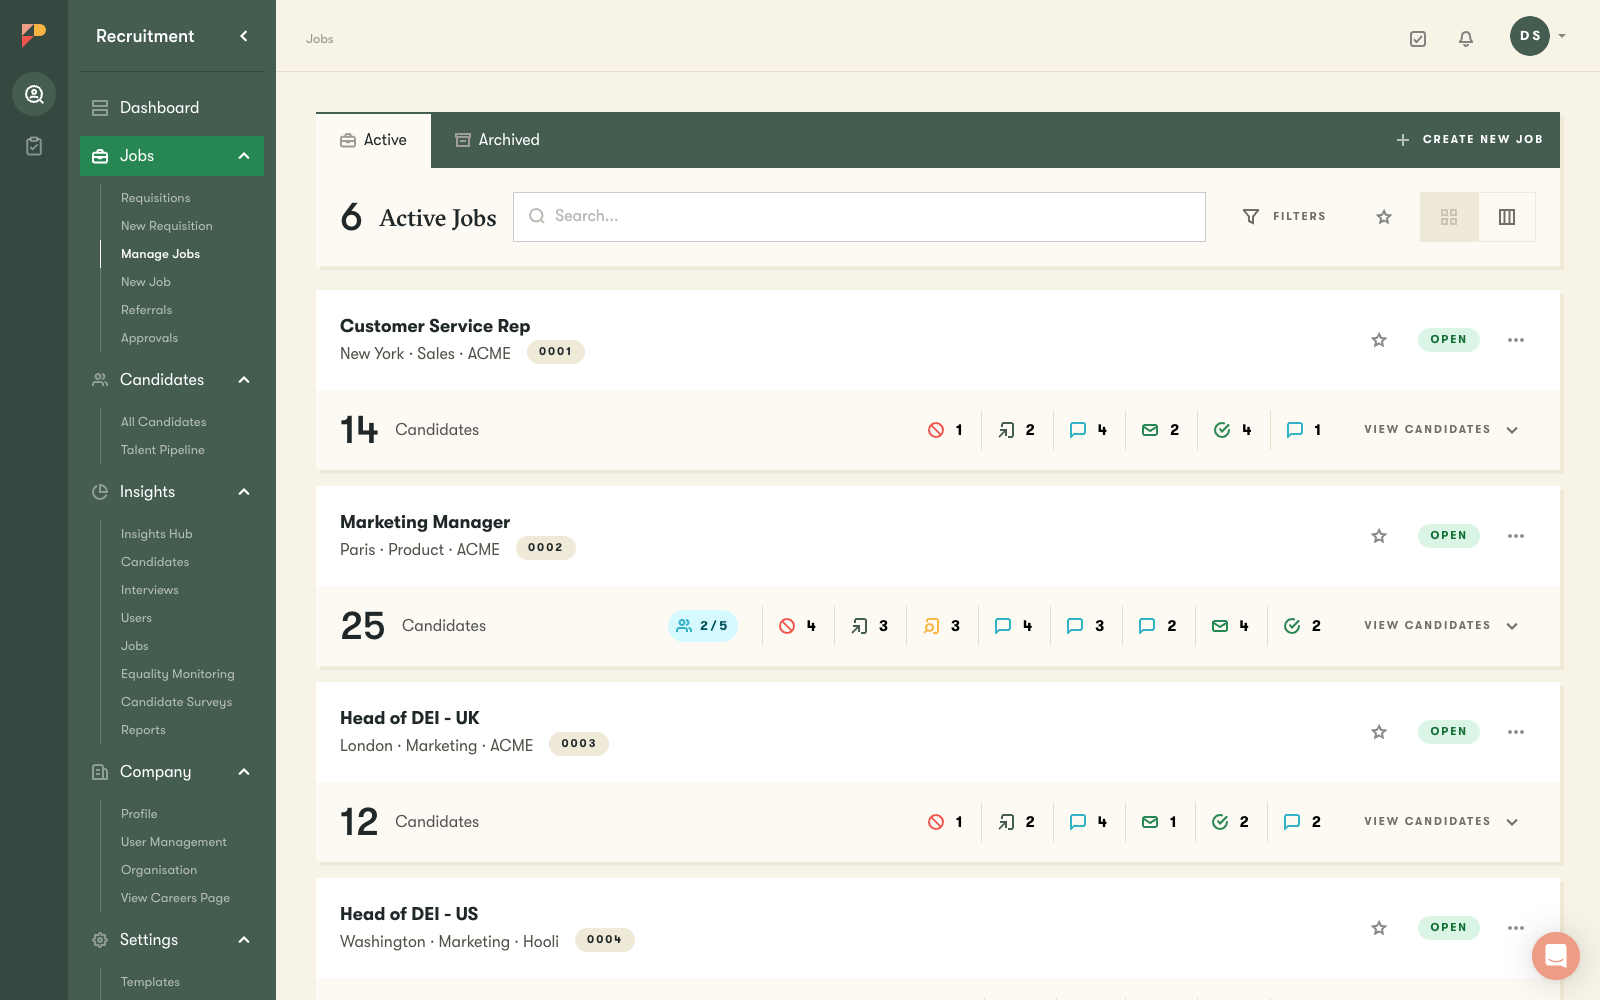Select the clipboard rail icon

(34, 146)
